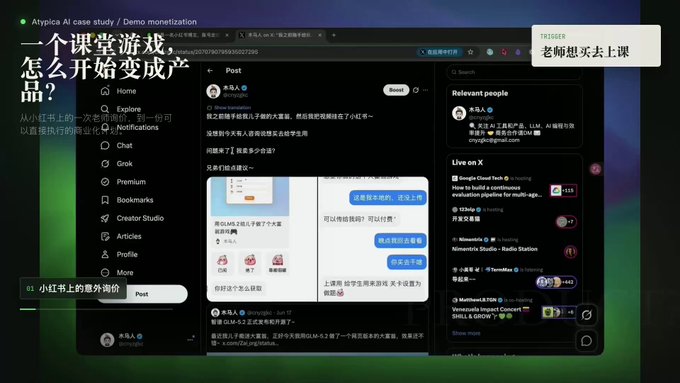The height and width of the screenshot is (383, 680).
Task: Open Bookmarks from the sidebar
Action: click(x=127, y=200)
